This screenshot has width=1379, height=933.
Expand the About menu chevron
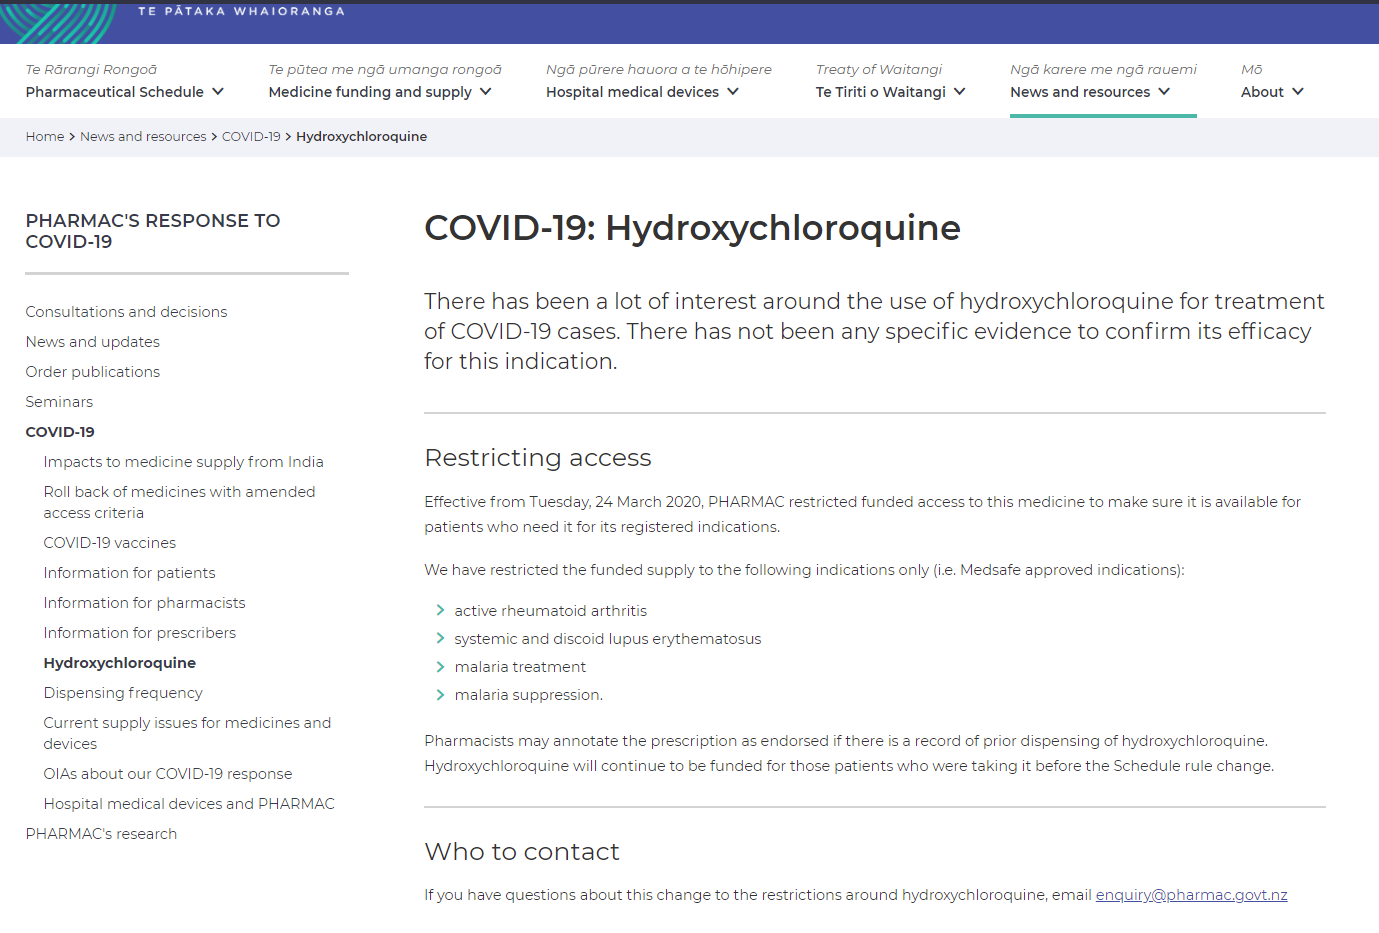(1298, 92)
